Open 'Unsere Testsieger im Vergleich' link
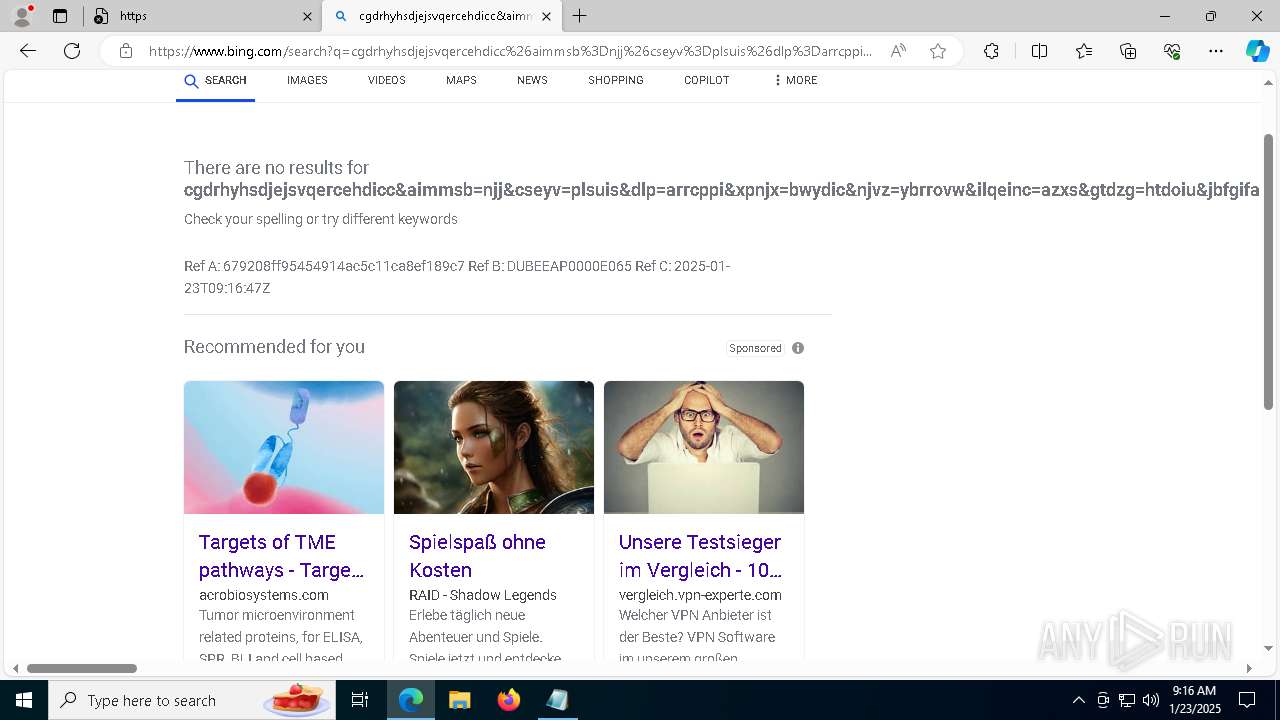Image resolution: width=1280 pixels, height=720 pixels. pos(700,556)
